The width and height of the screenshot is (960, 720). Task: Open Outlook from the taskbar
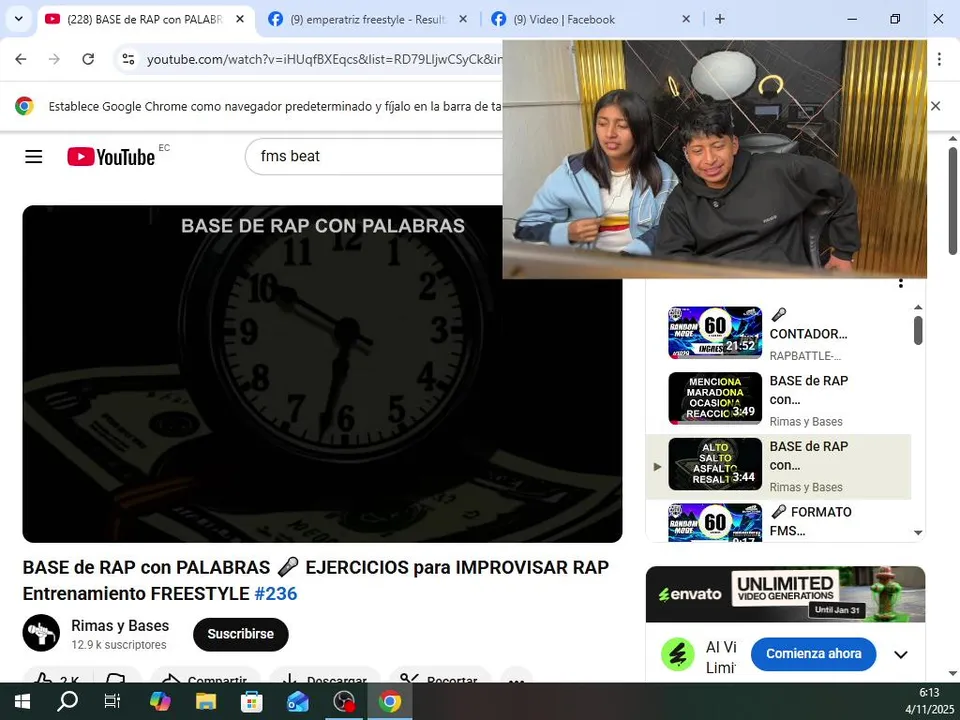pyautogui.click(x=298, y=701)
